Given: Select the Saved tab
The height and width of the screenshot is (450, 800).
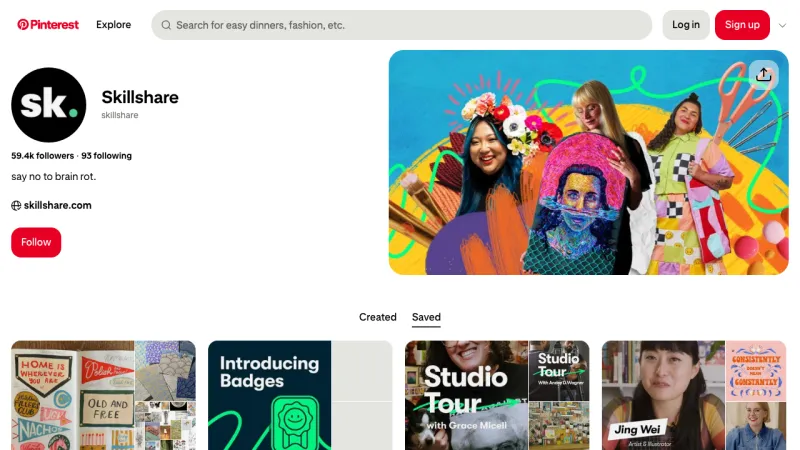Looking at the screenshot, I should [x=426, y=317].
